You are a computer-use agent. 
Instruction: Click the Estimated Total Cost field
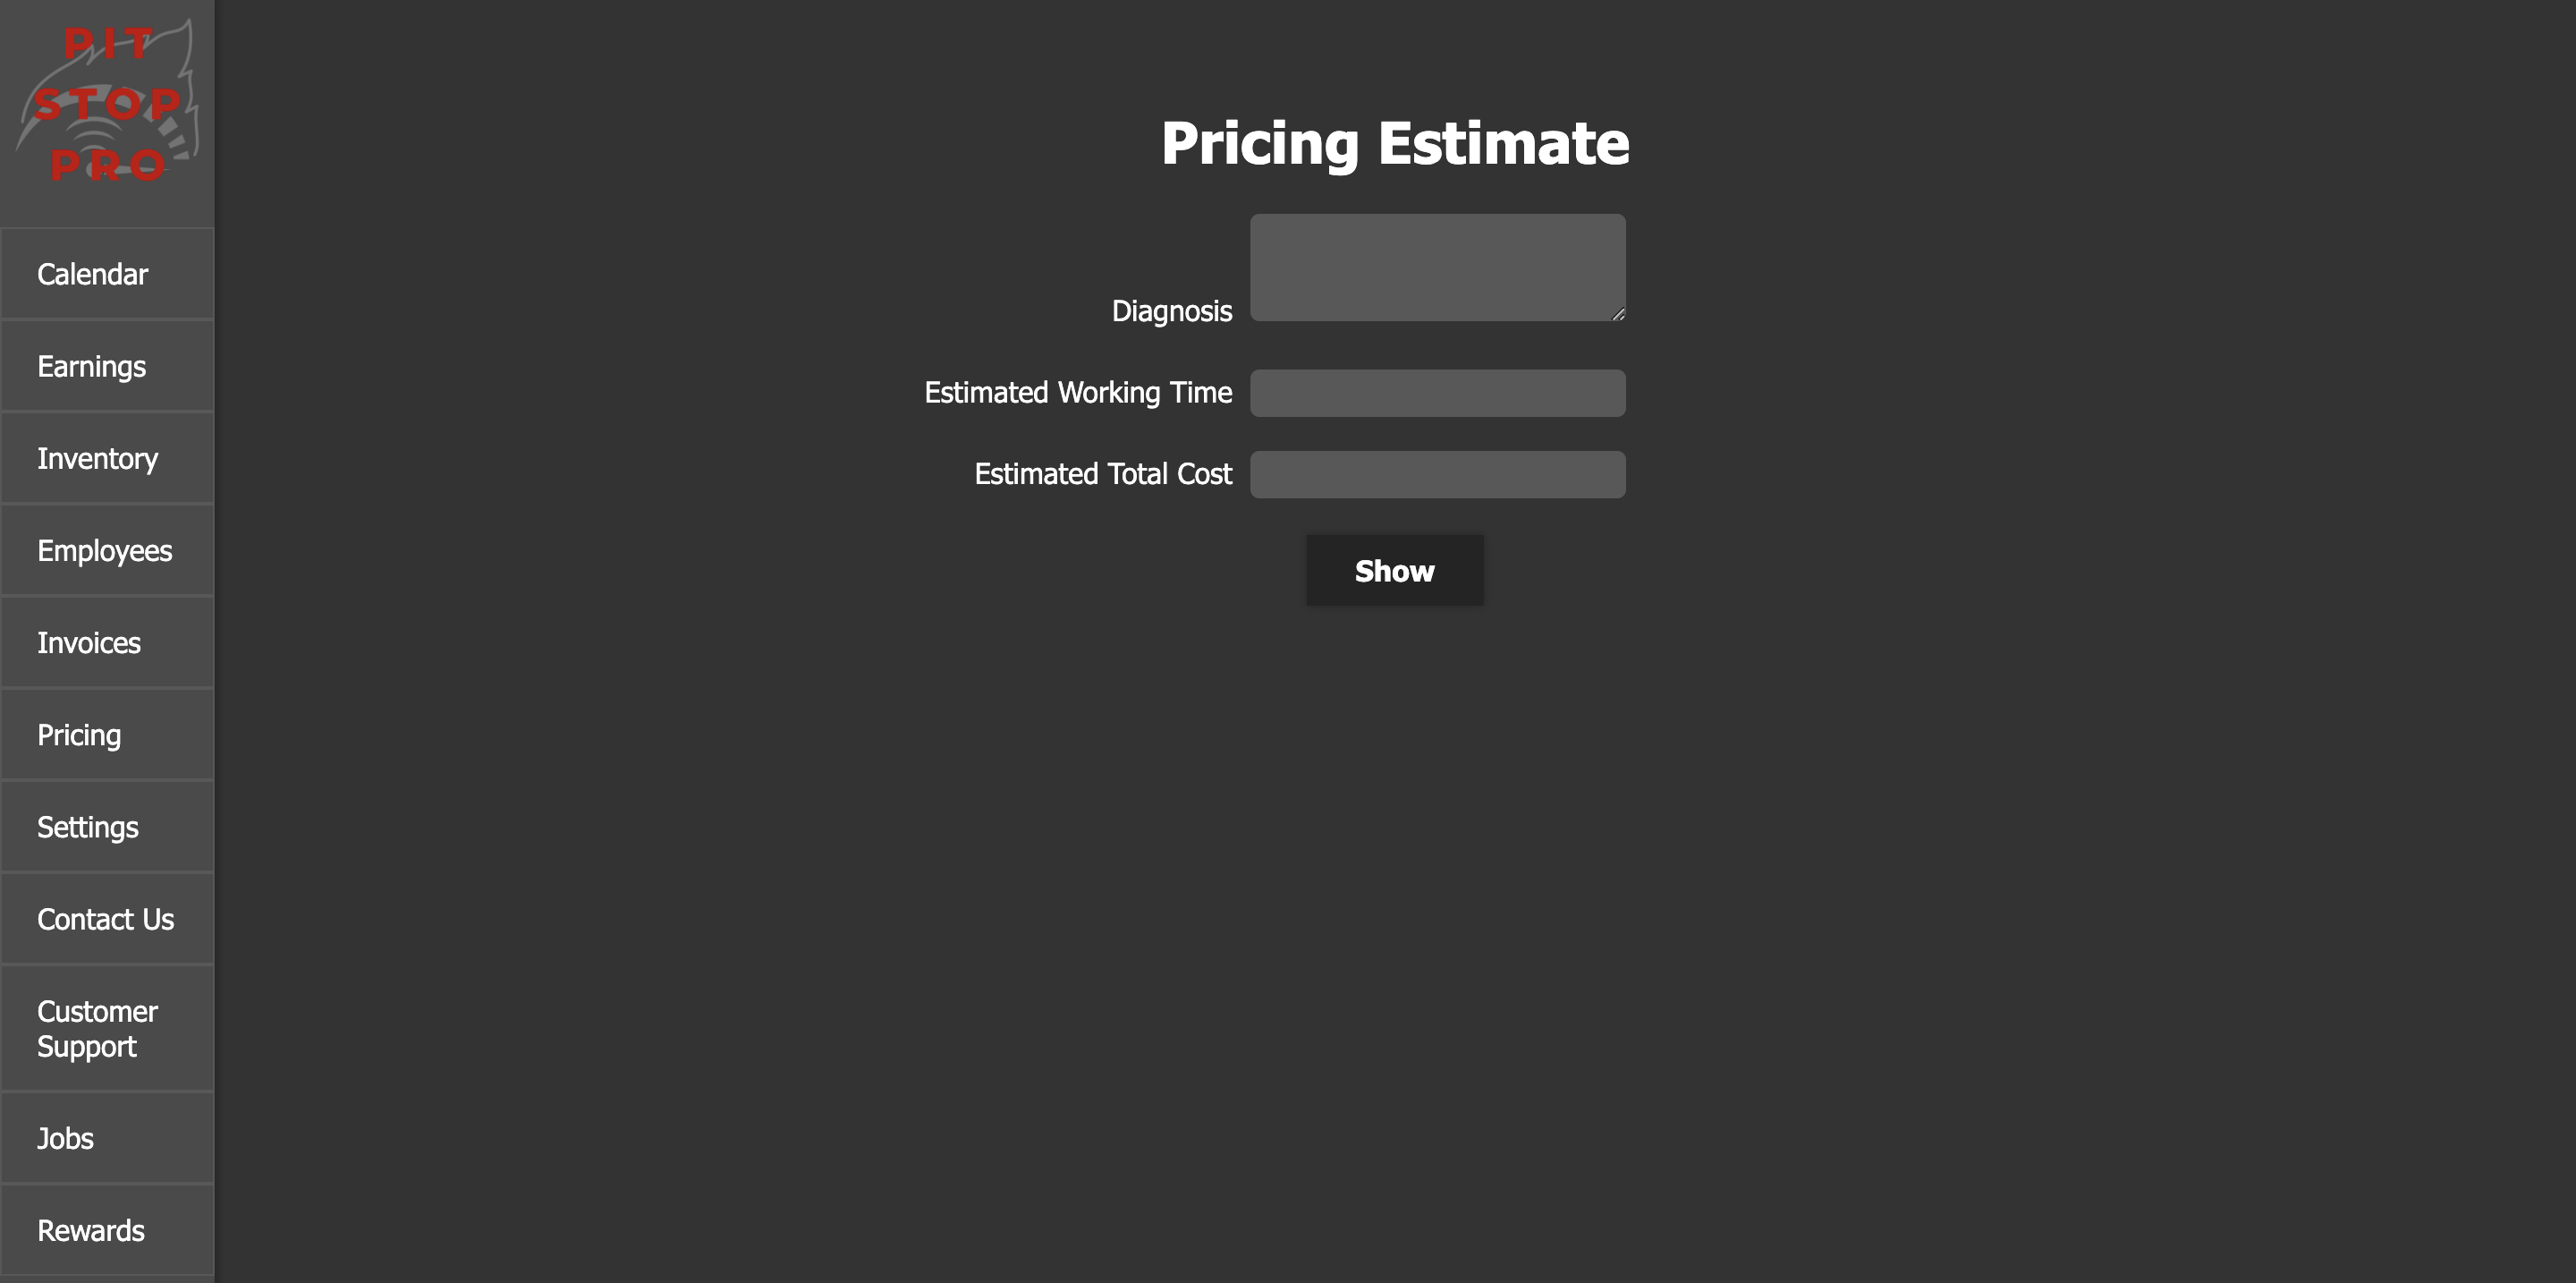(1437, 473)
